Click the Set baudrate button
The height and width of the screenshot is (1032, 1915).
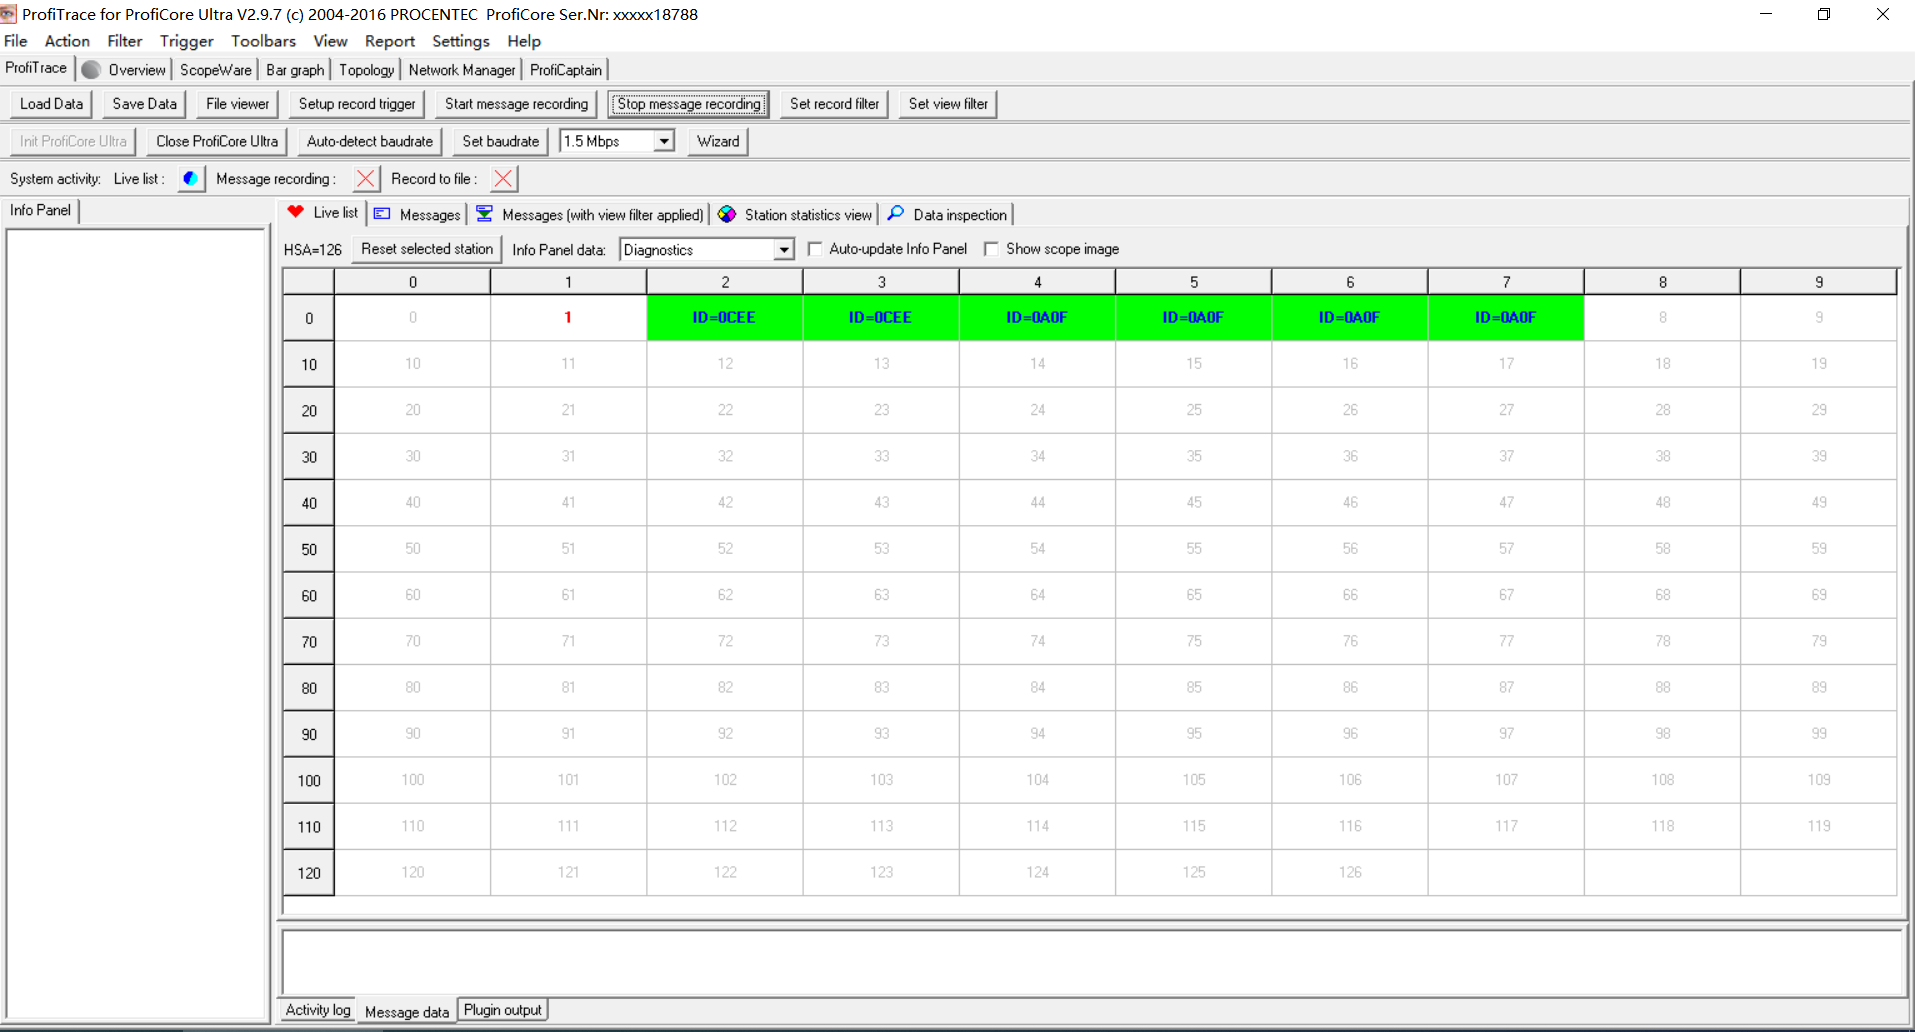(501, 141)
